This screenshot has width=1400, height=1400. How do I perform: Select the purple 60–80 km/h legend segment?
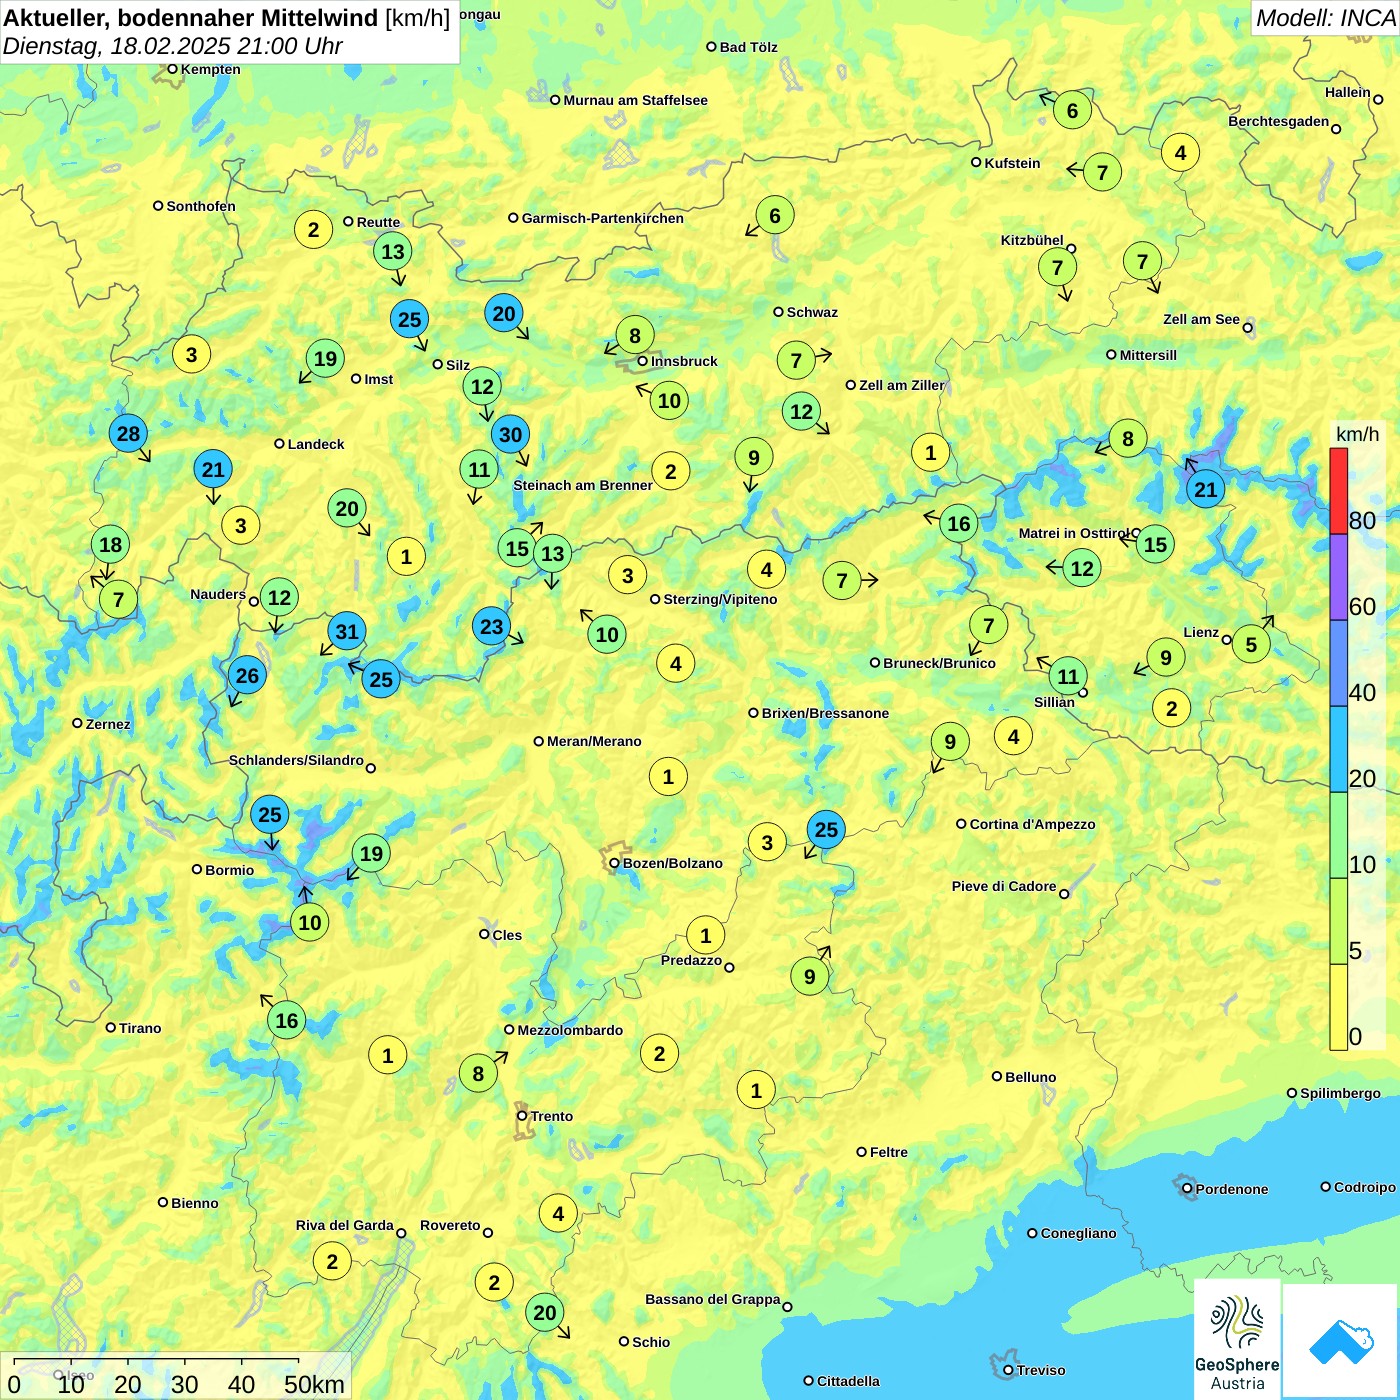click(1338, 577)
